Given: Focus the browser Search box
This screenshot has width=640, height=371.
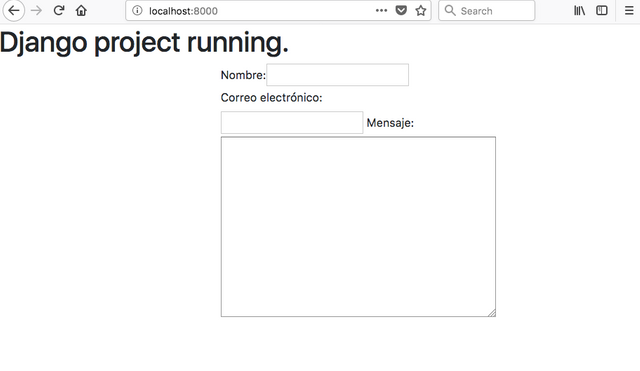Looking at the screenshot, I should [487, 11].
